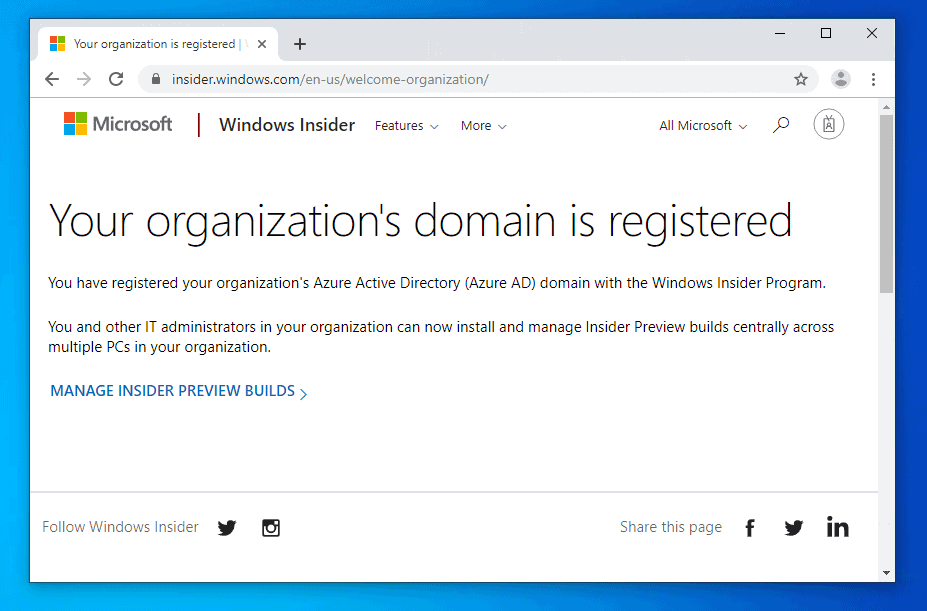927x611 pixels.
Task: Open the Windows Insider home link
Action: tap(287, 125)
